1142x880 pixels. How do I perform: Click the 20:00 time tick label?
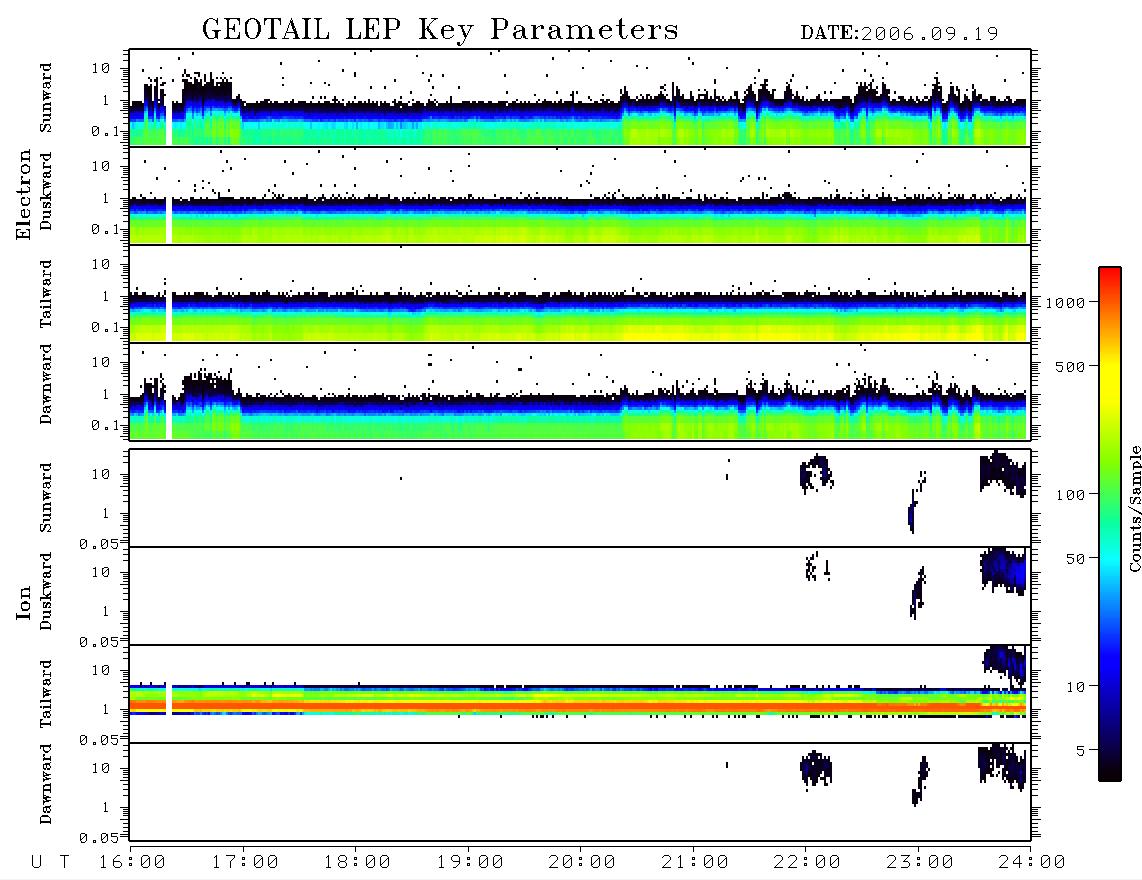point(583,863)
